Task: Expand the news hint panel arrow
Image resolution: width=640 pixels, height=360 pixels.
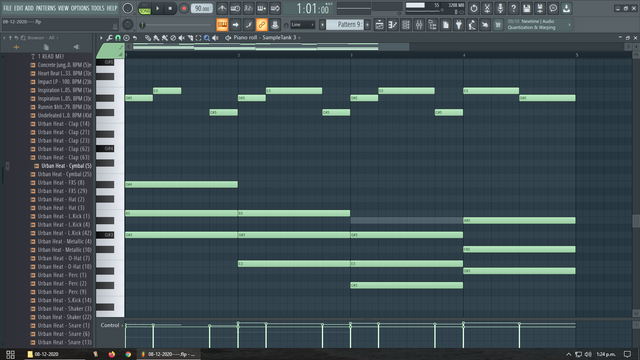Action: (569, 24)
